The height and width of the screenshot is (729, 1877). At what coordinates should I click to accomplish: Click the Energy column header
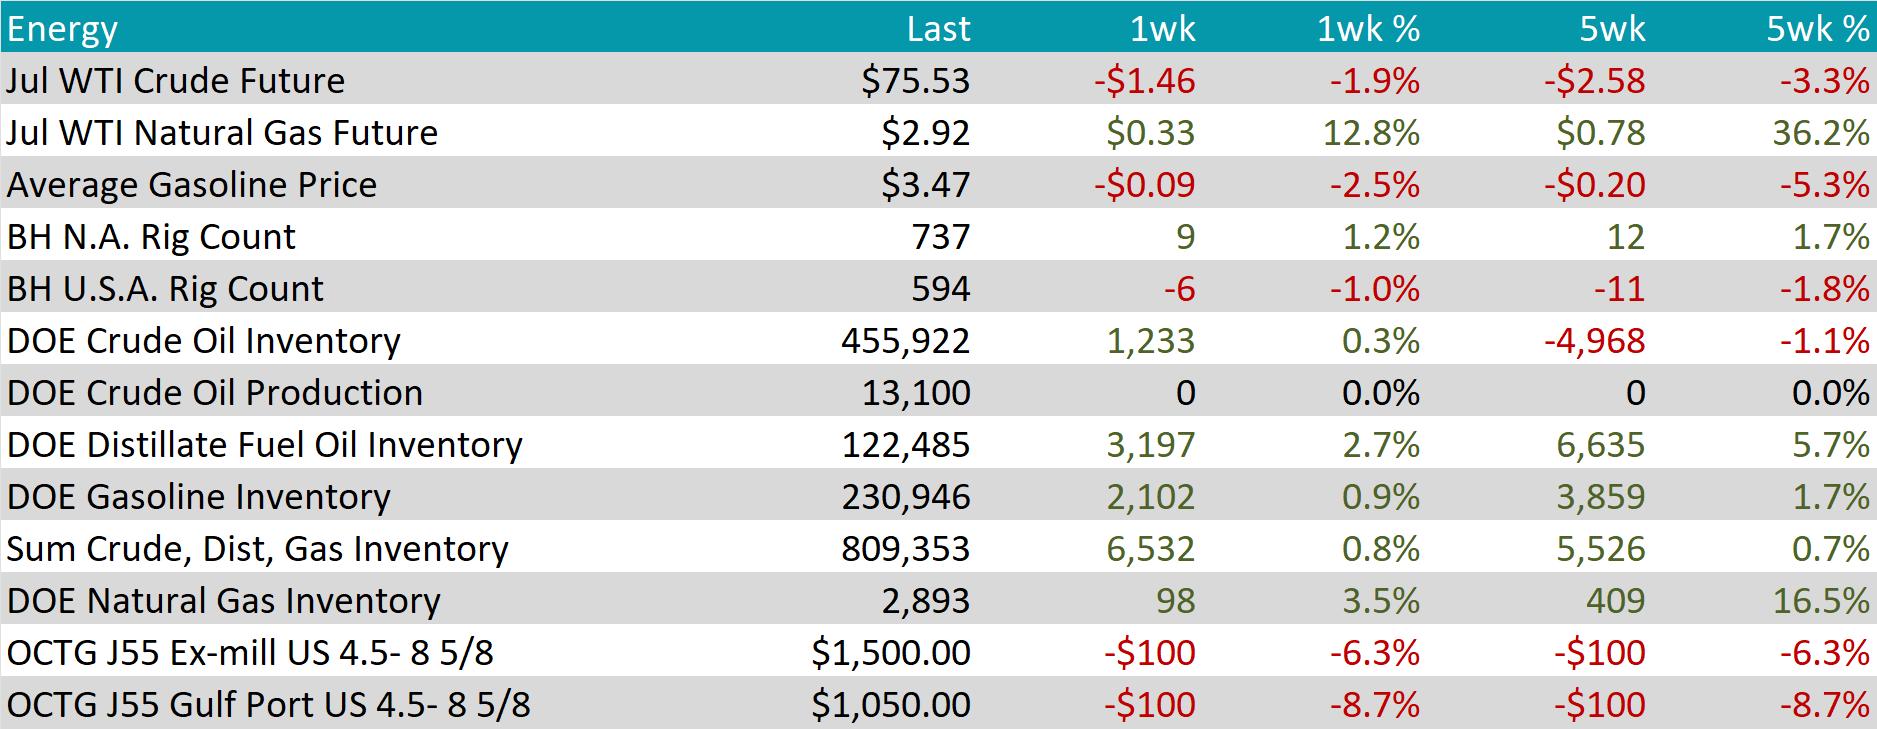pyautogui.click(x=62, y=29)
